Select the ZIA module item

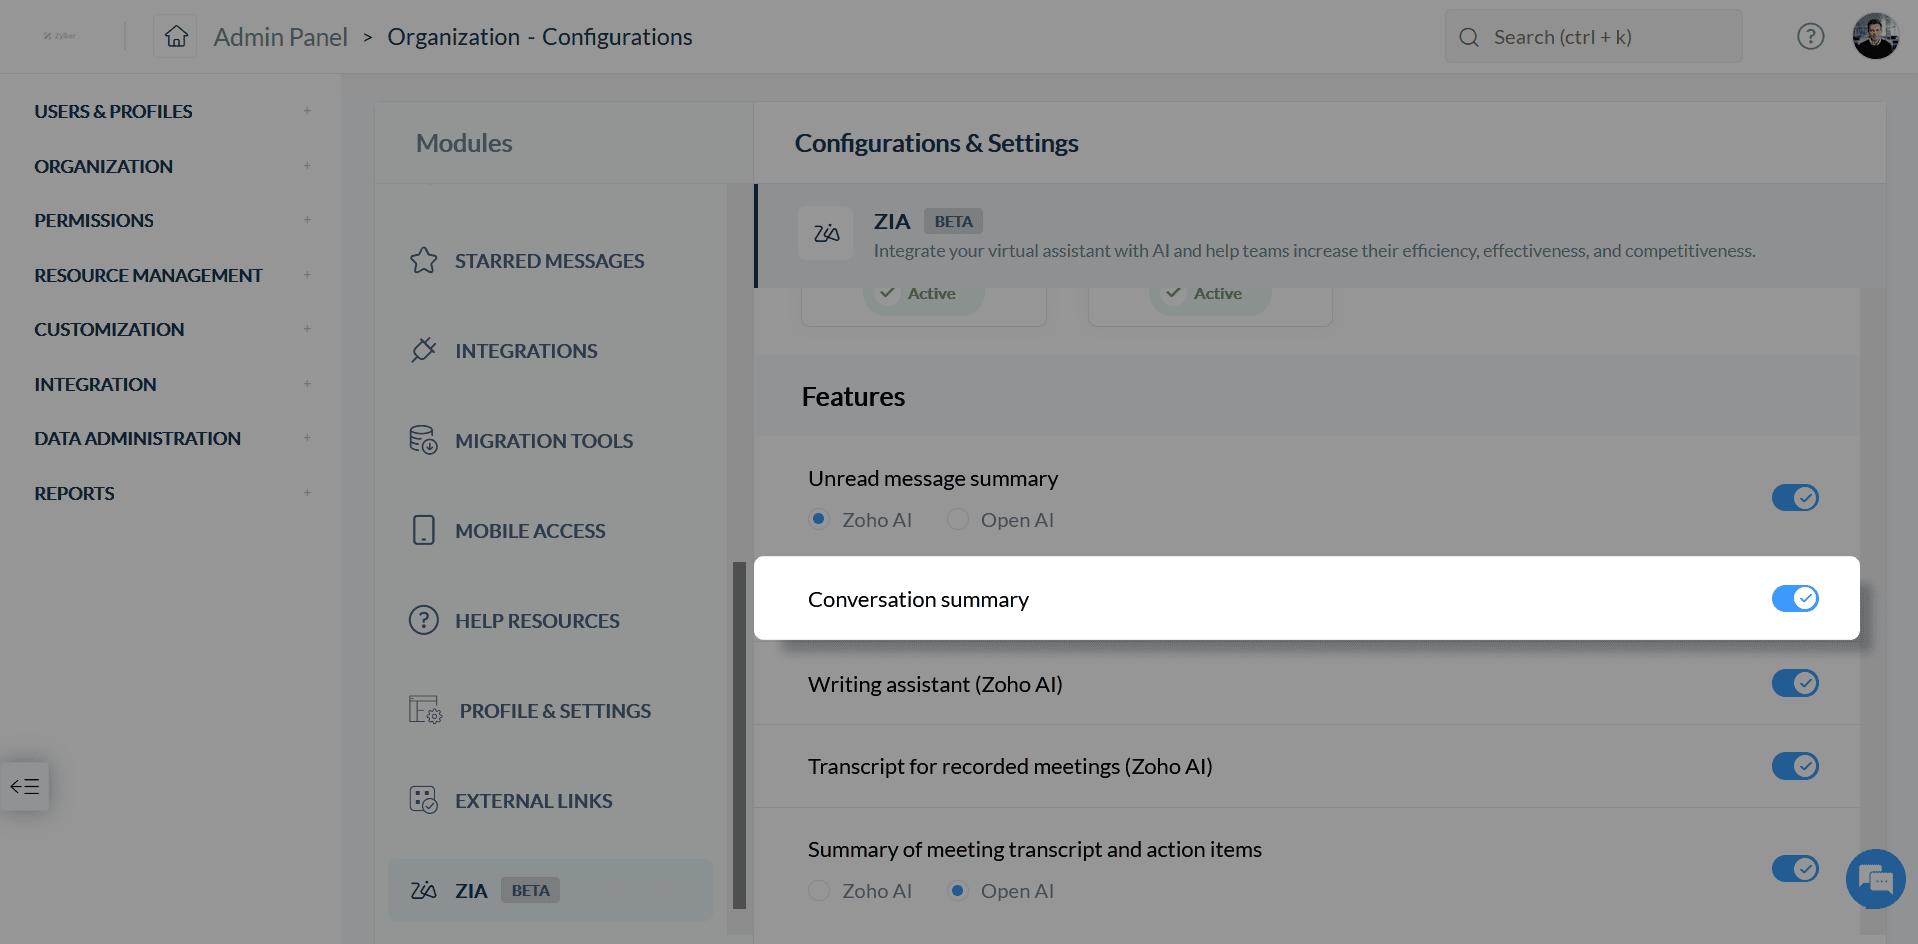pyautogui.click(x=471, y=890)
